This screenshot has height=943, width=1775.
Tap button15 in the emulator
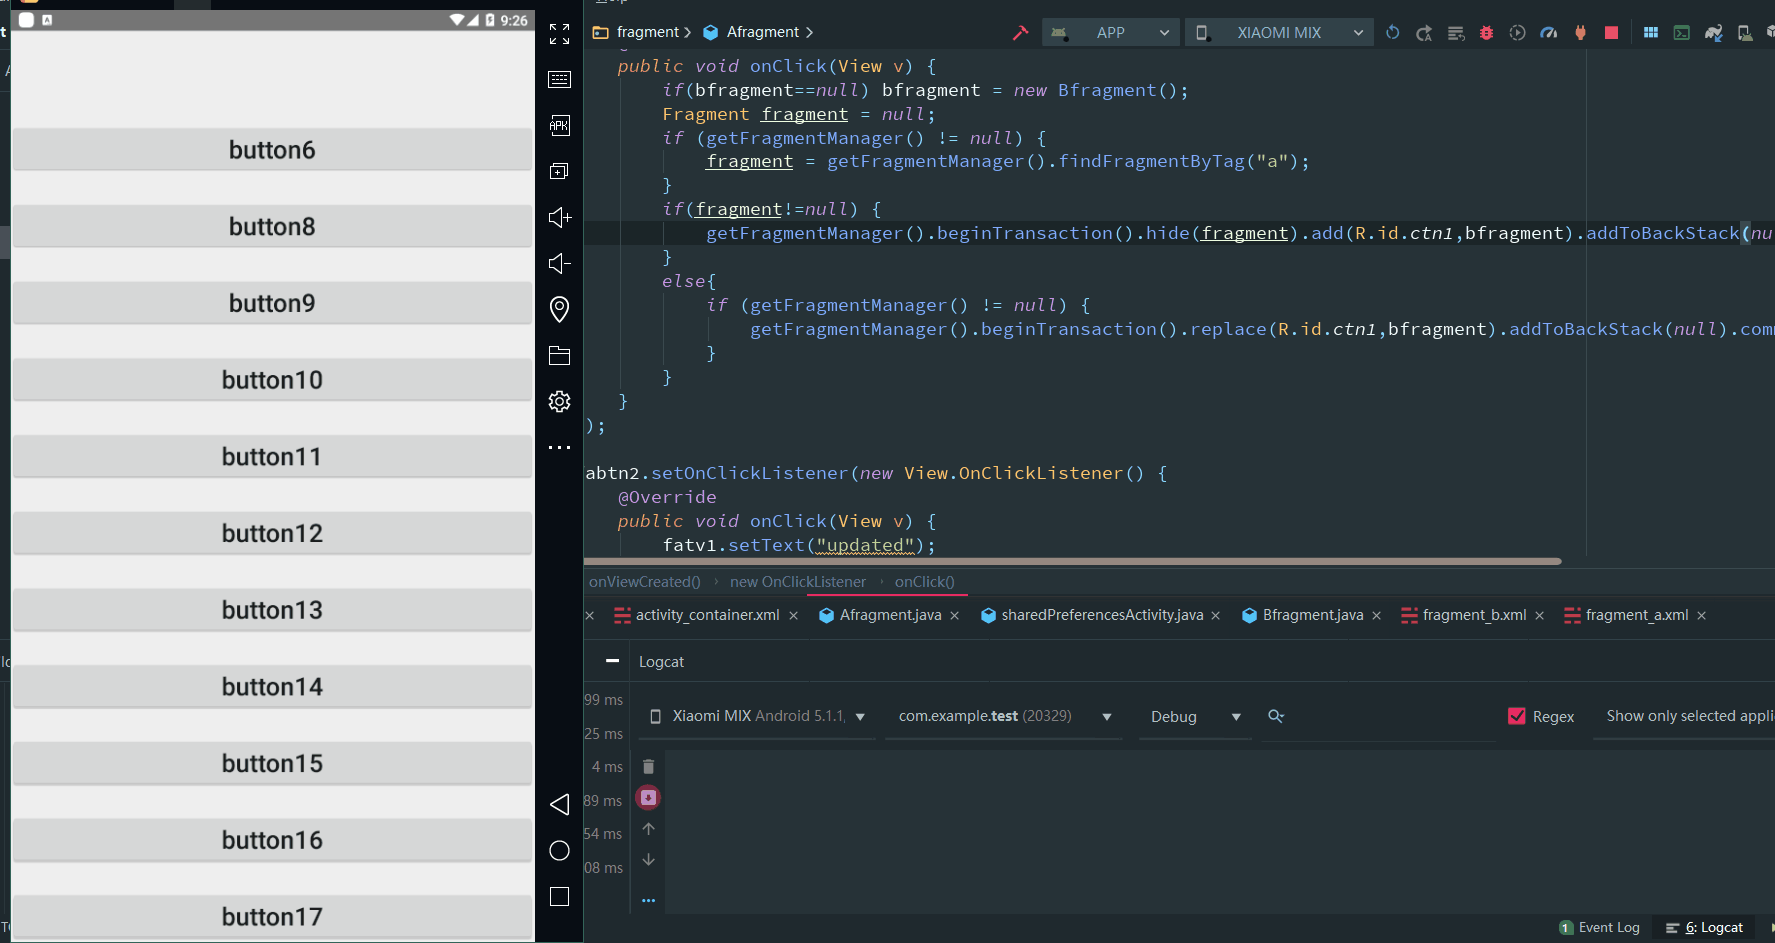pyautogui.click(x=272, y=763)
